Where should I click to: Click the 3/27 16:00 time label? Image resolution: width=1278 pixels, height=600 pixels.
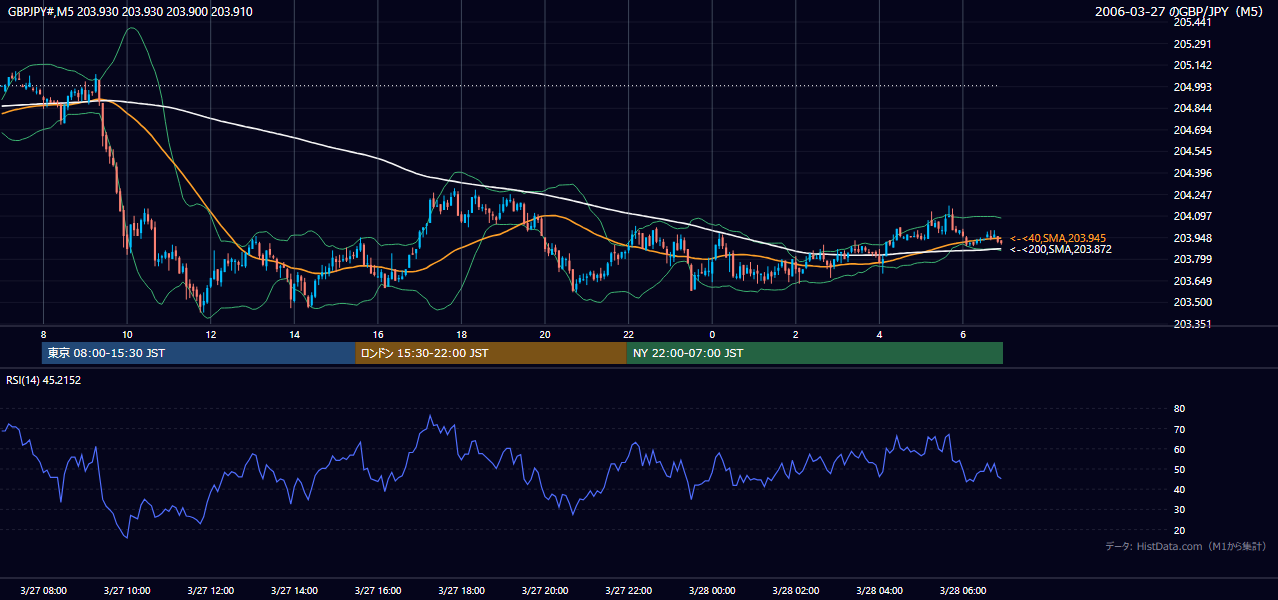pyautogui.click(x=377, y=591)
